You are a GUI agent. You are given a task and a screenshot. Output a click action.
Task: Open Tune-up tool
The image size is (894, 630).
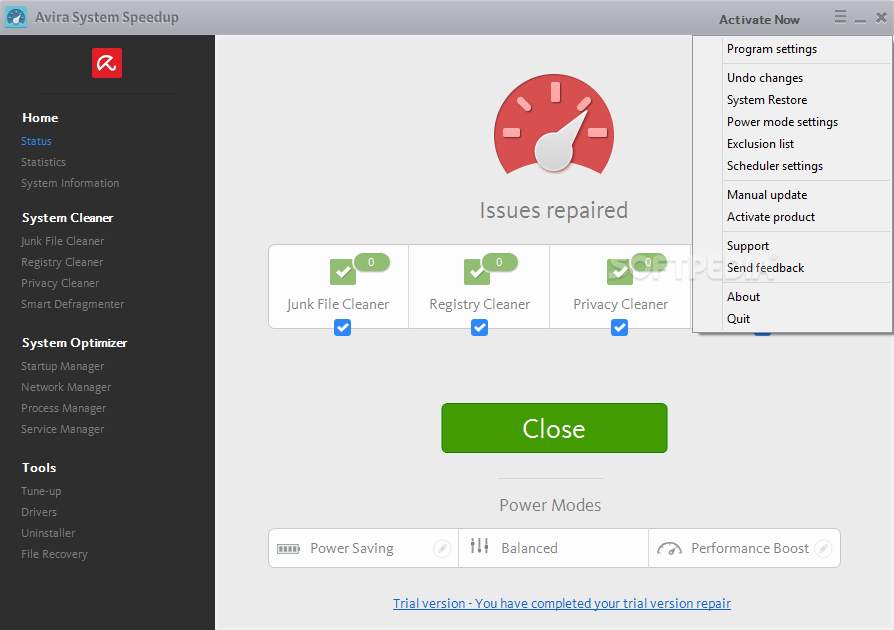(x=41, y=491)
